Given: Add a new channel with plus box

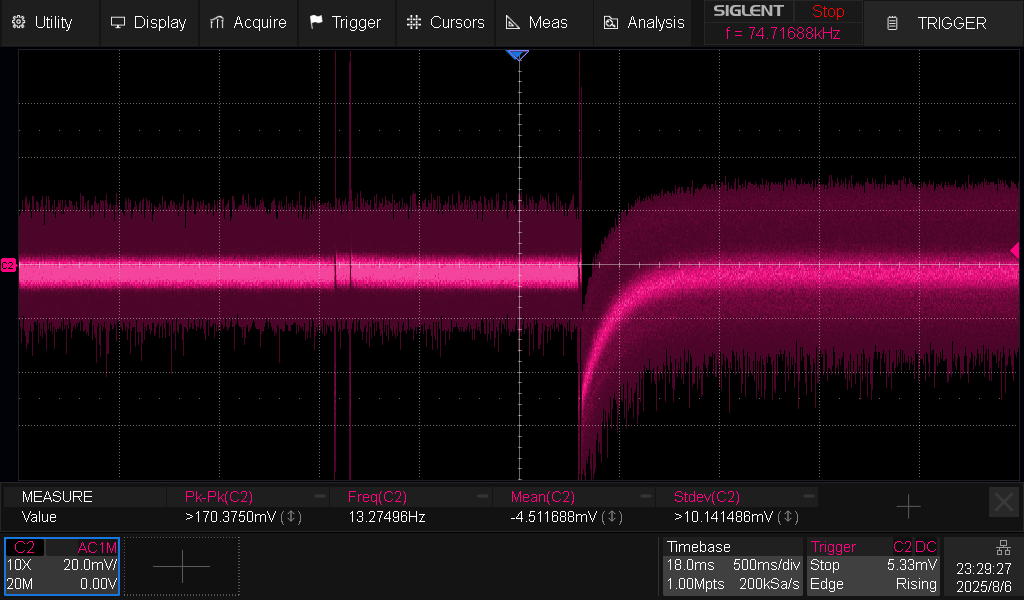Looking at the screenshot, I should click(x=182, y=566).
